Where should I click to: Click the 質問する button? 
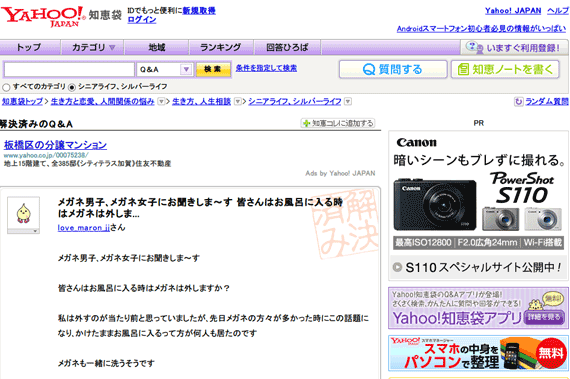coord(393,69)
